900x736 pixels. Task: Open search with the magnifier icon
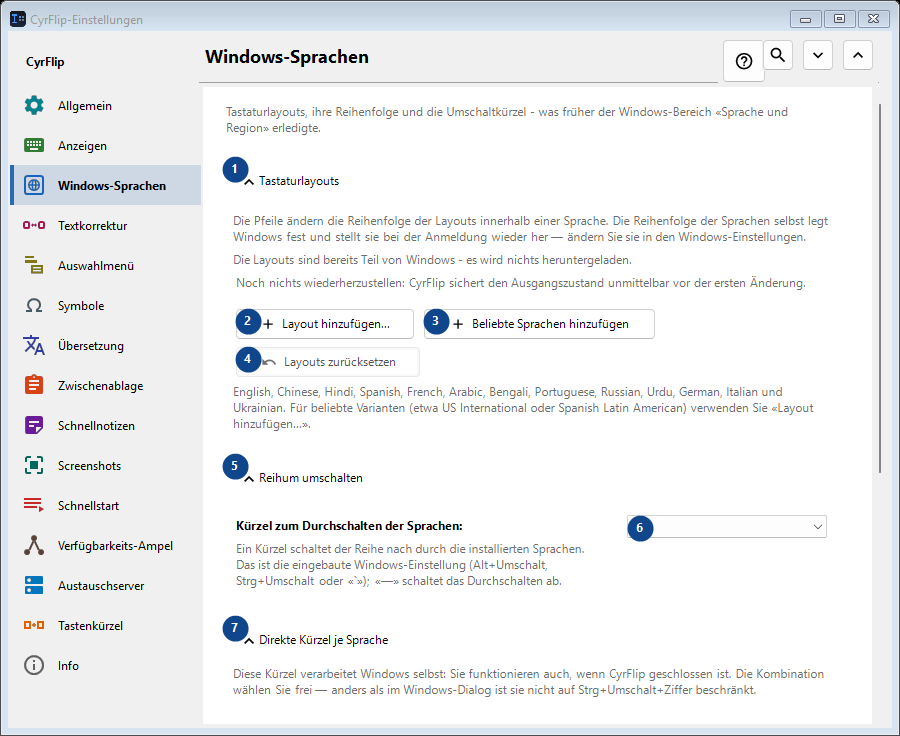click(x=778, y=55)
